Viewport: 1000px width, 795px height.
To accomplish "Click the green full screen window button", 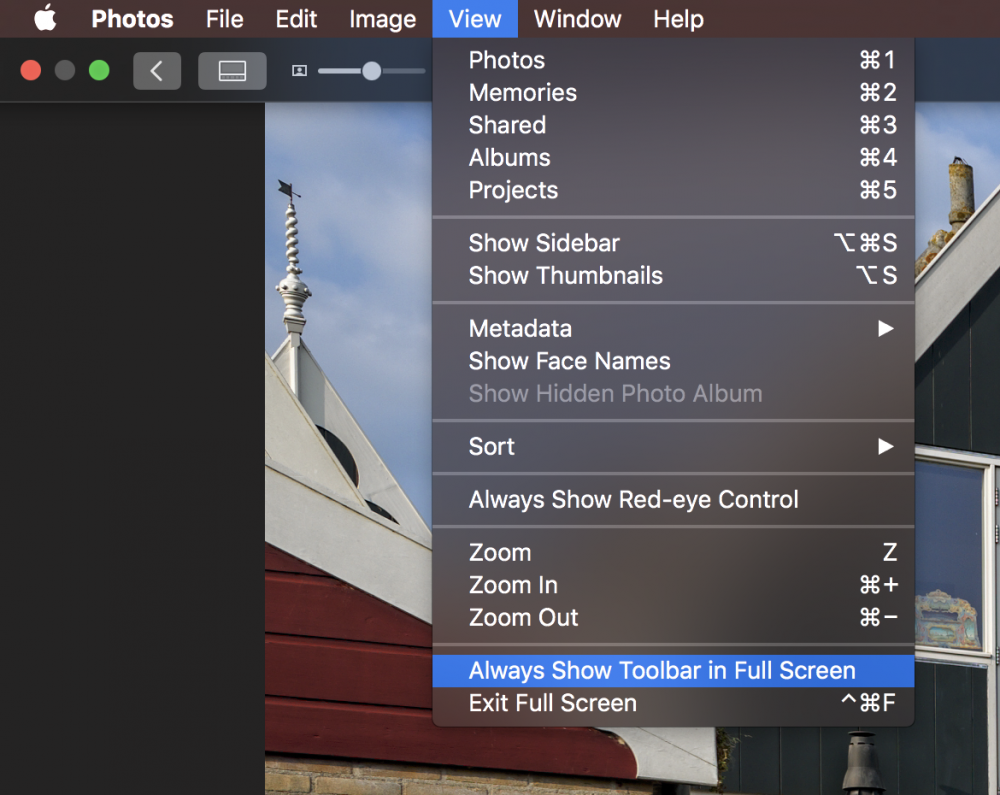I will coord(99,70).
